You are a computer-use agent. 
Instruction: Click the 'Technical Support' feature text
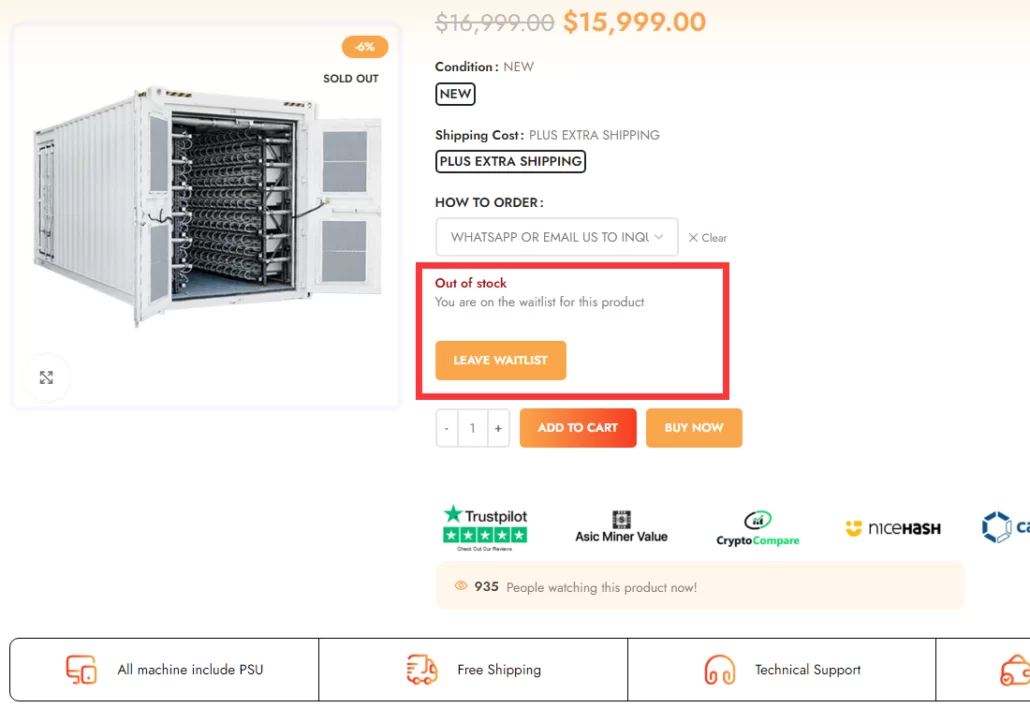click(808, 670)
